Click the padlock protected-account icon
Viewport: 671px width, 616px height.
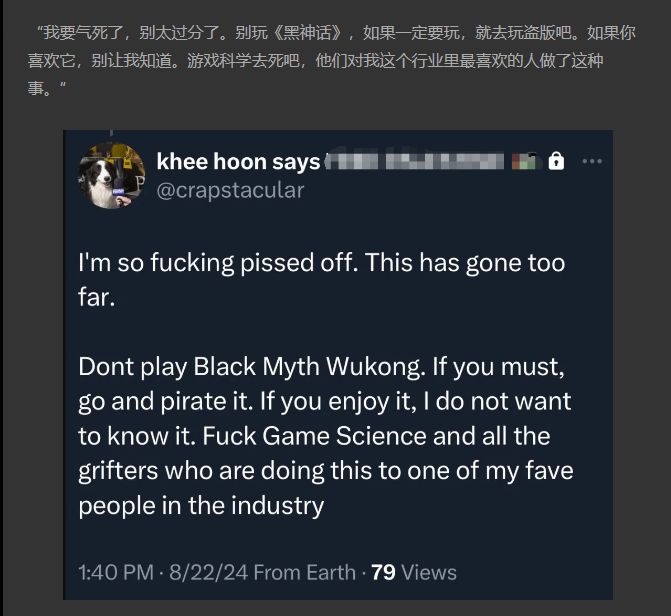click(x=556, y=161)
